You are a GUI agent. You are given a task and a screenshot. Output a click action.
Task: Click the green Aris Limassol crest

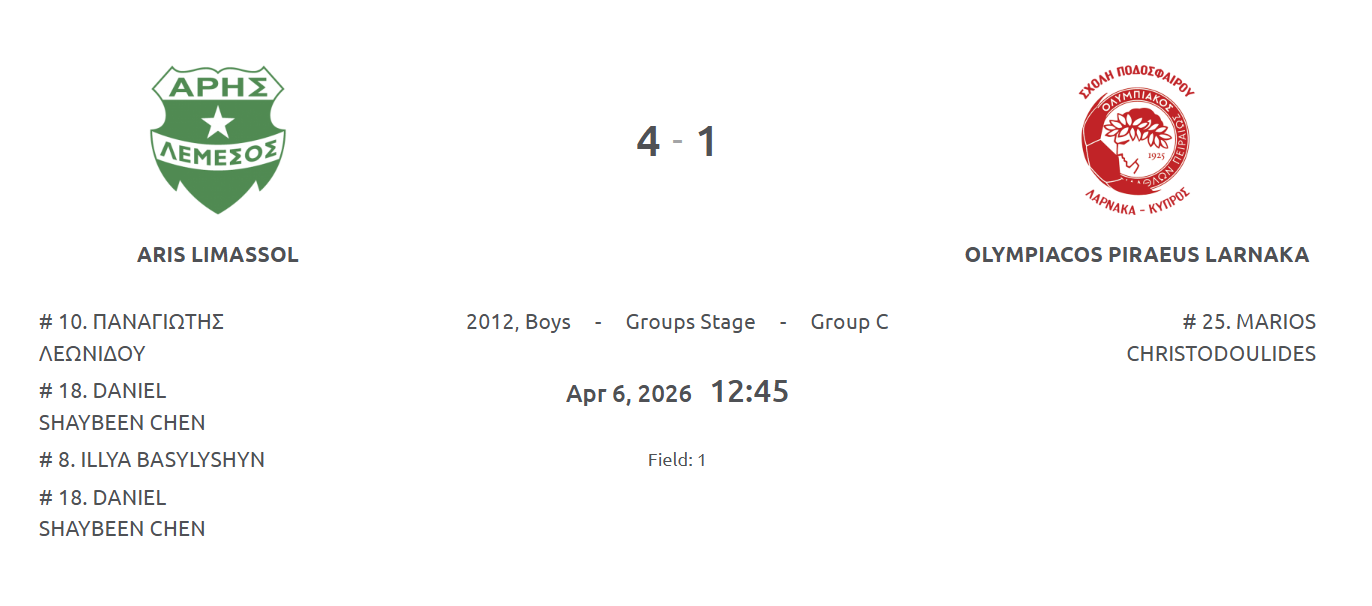coord(218,139)
